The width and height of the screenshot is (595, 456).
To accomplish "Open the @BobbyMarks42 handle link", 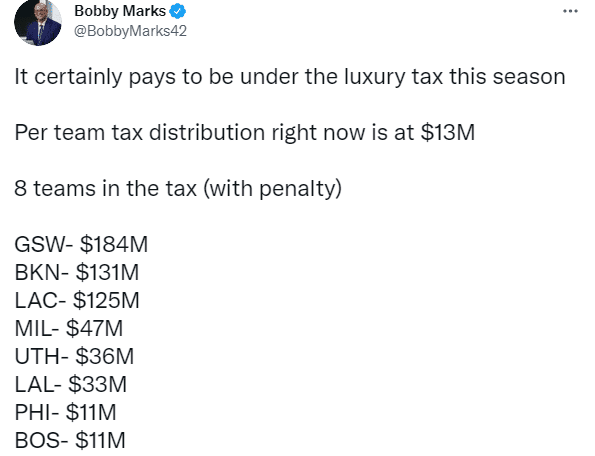I will (130, 31).
